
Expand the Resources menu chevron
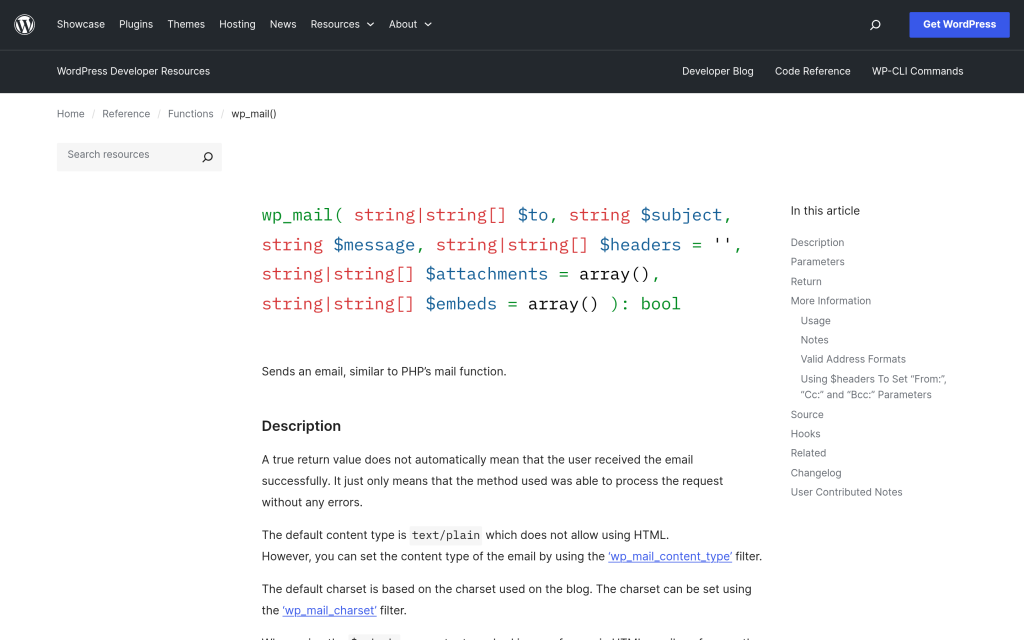(x=370, y=25)
